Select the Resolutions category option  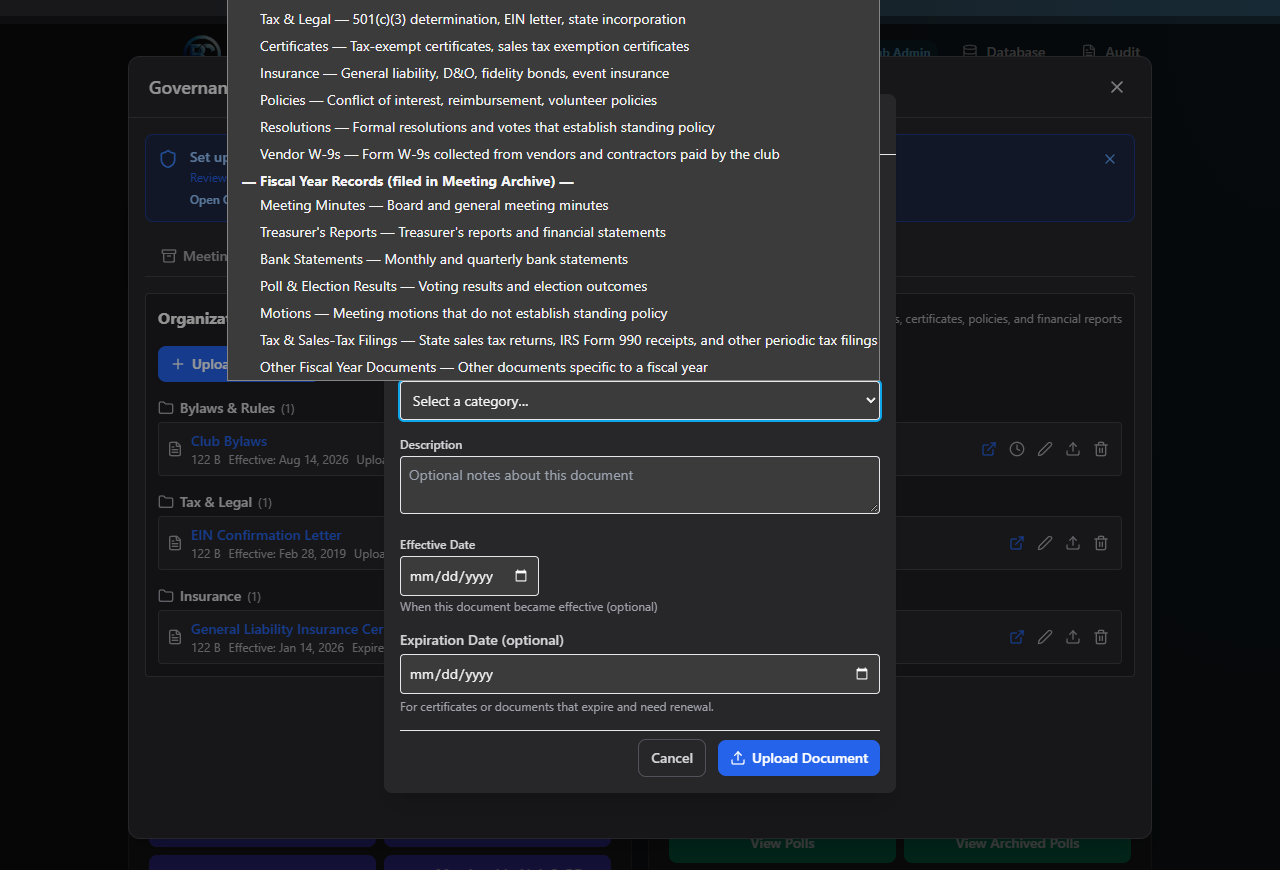pos(554,128)
